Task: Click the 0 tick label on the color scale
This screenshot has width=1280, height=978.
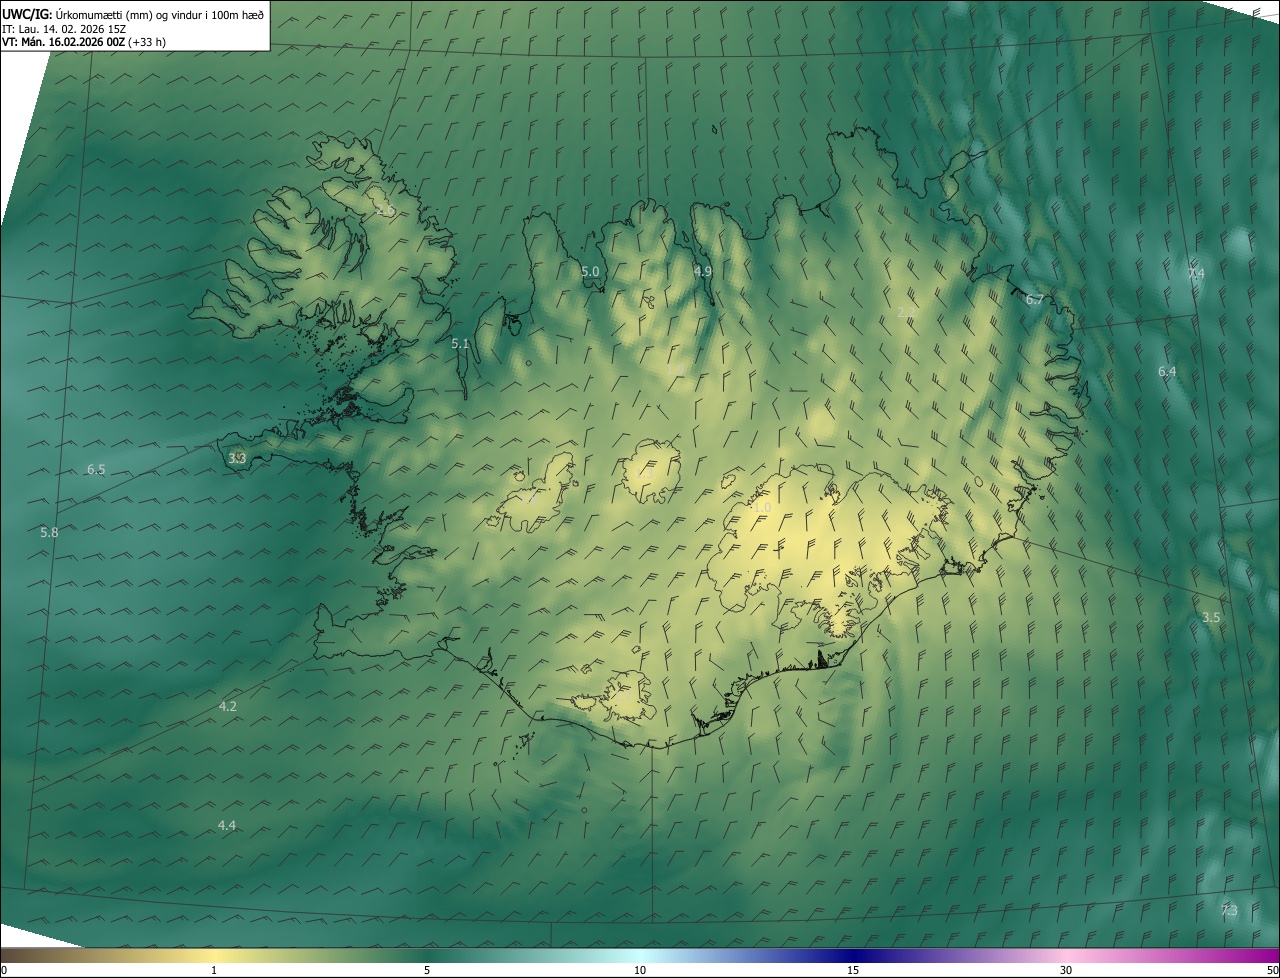Action: pyautogui.click(x=4, y=970)
